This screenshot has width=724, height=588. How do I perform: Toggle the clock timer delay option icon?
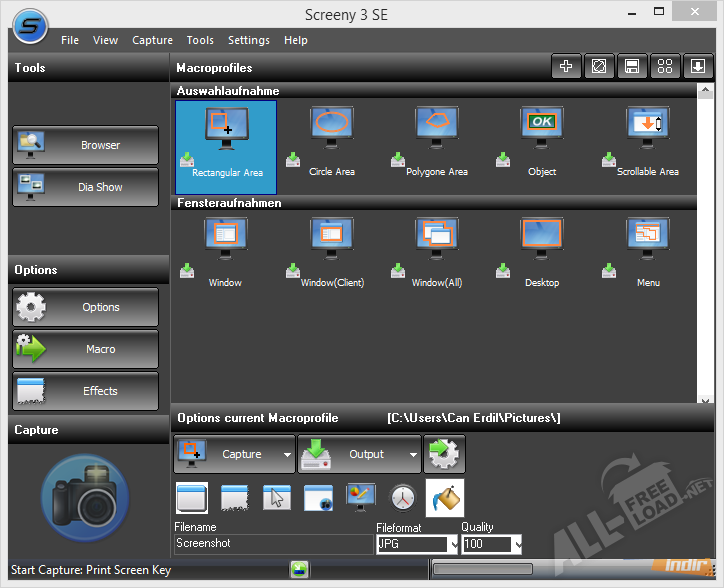click(402, 498)
